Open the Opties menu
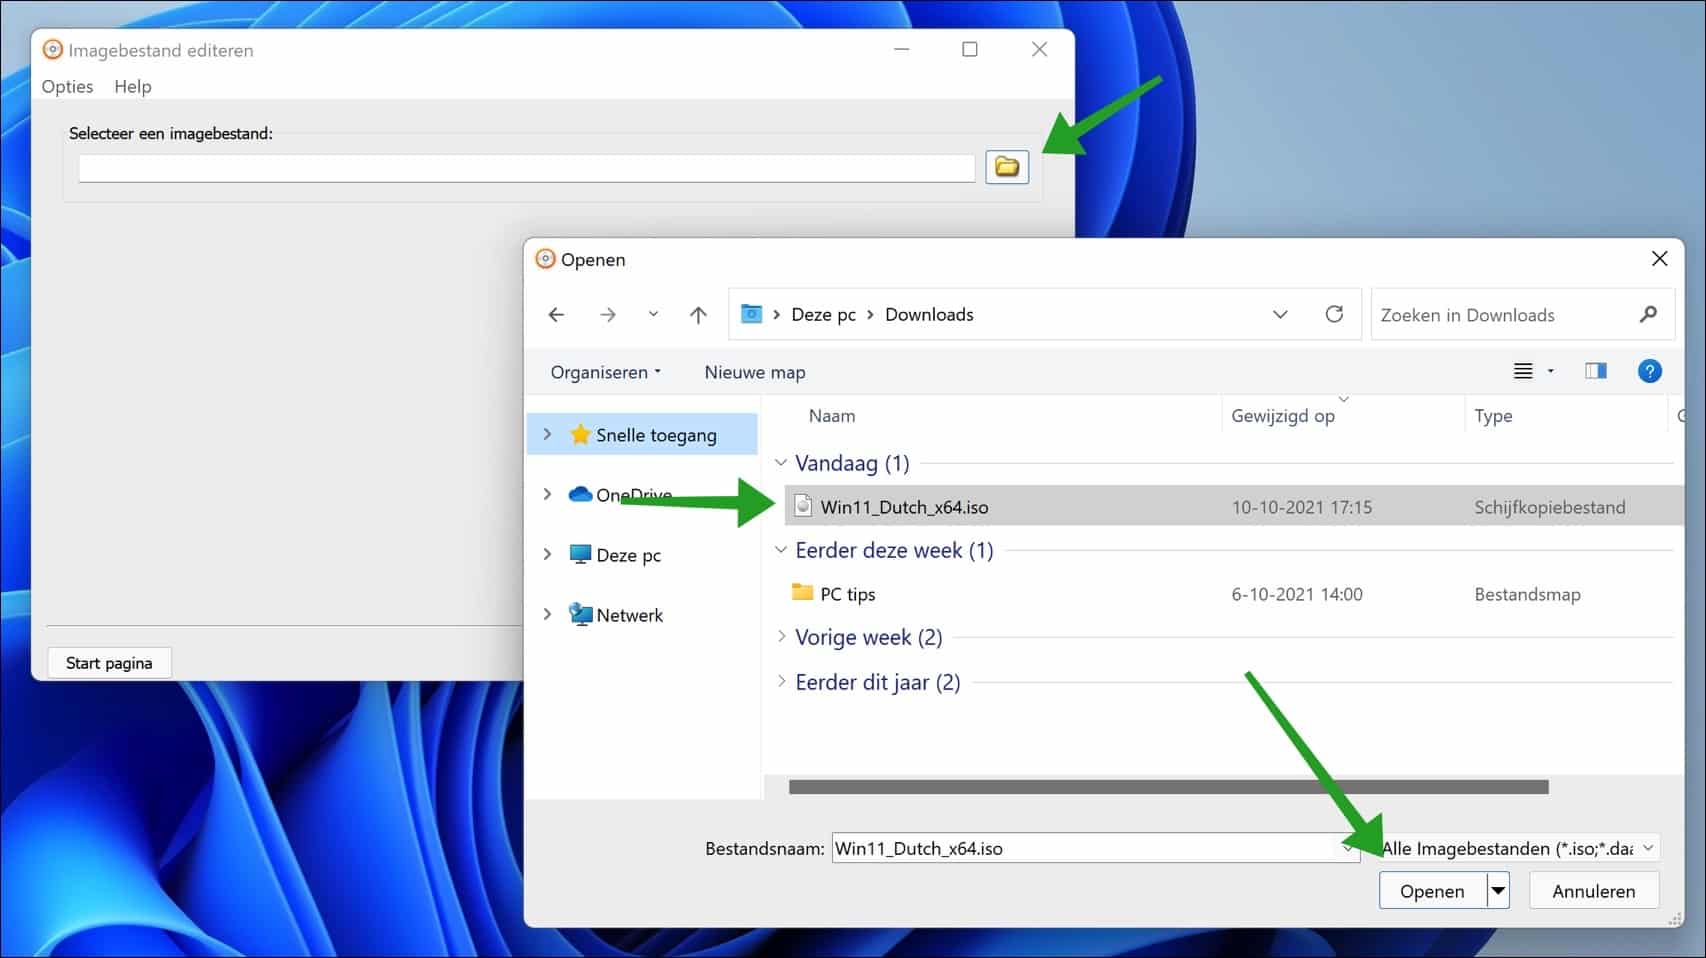Image resolution: width=1706 pixels, height=958 pixels. pos(66,86)
